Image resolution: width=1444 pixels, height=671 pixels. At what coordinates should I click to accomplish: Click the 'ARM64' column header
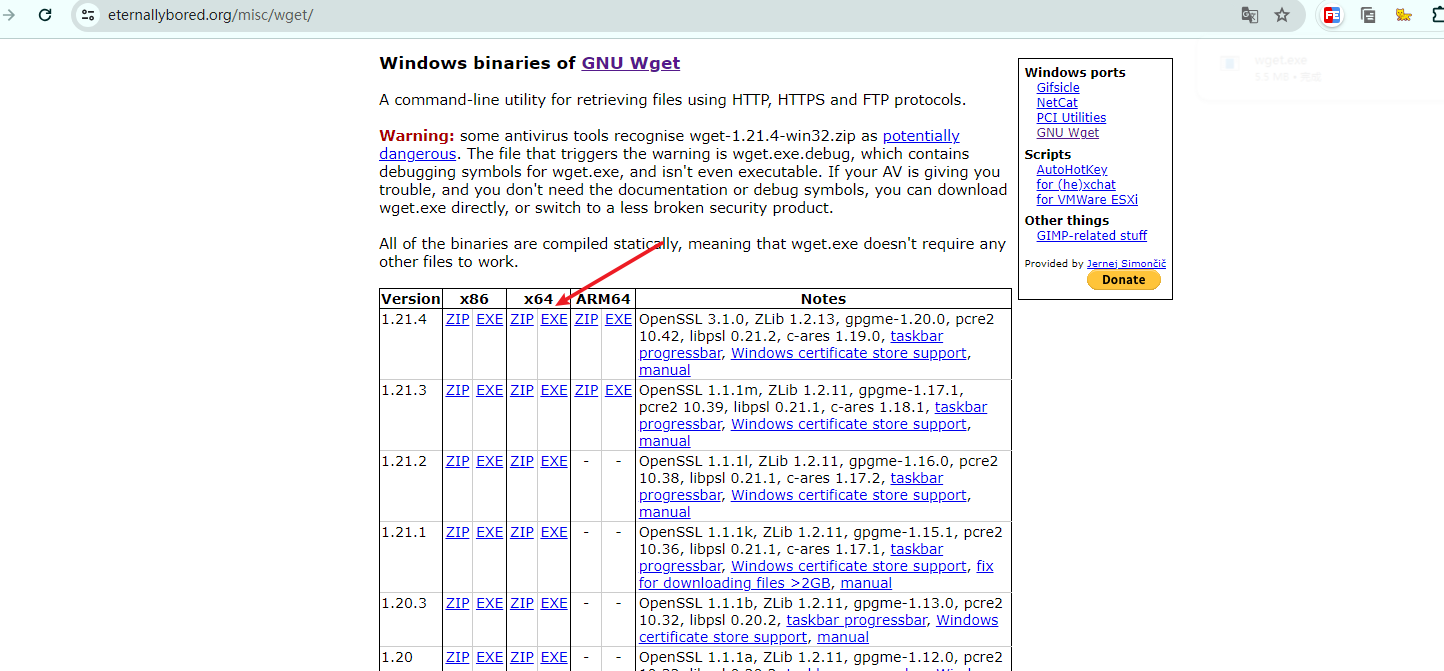pos(604,298)
